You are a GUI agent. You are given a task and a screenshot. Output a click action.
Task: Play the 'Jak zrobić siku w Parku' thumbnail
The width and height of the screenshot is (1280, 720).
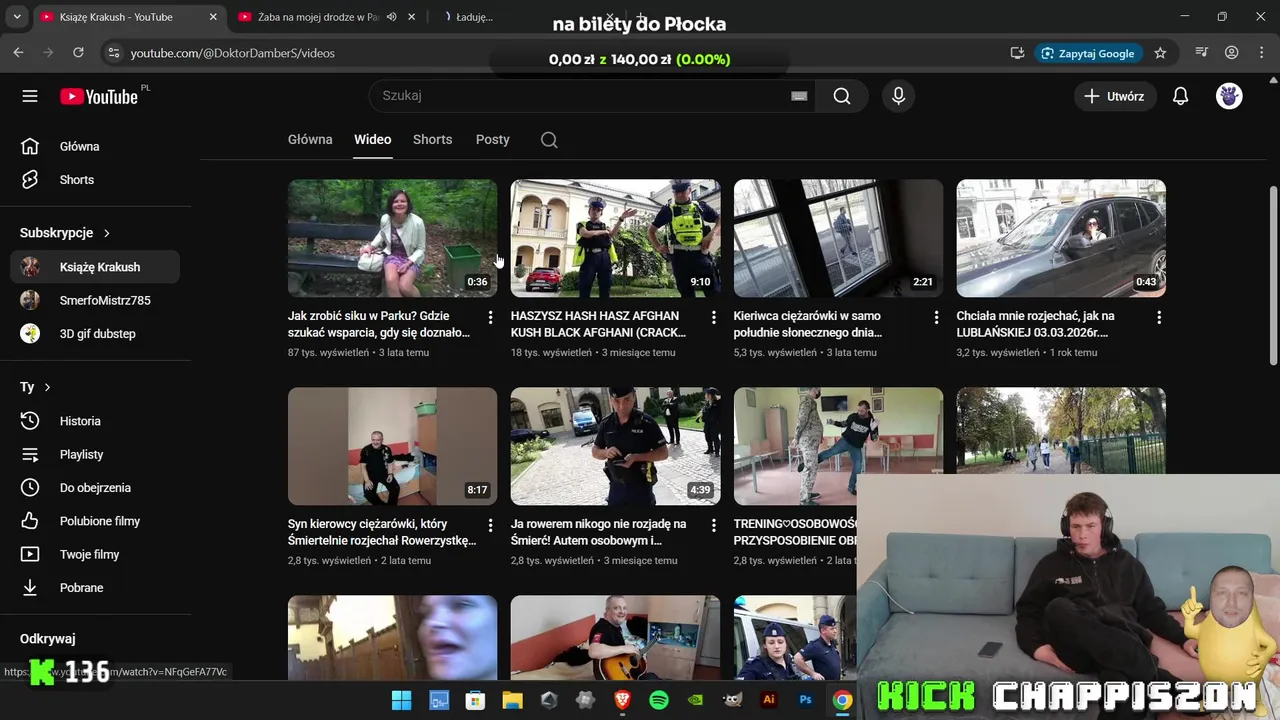click(392, 238)
